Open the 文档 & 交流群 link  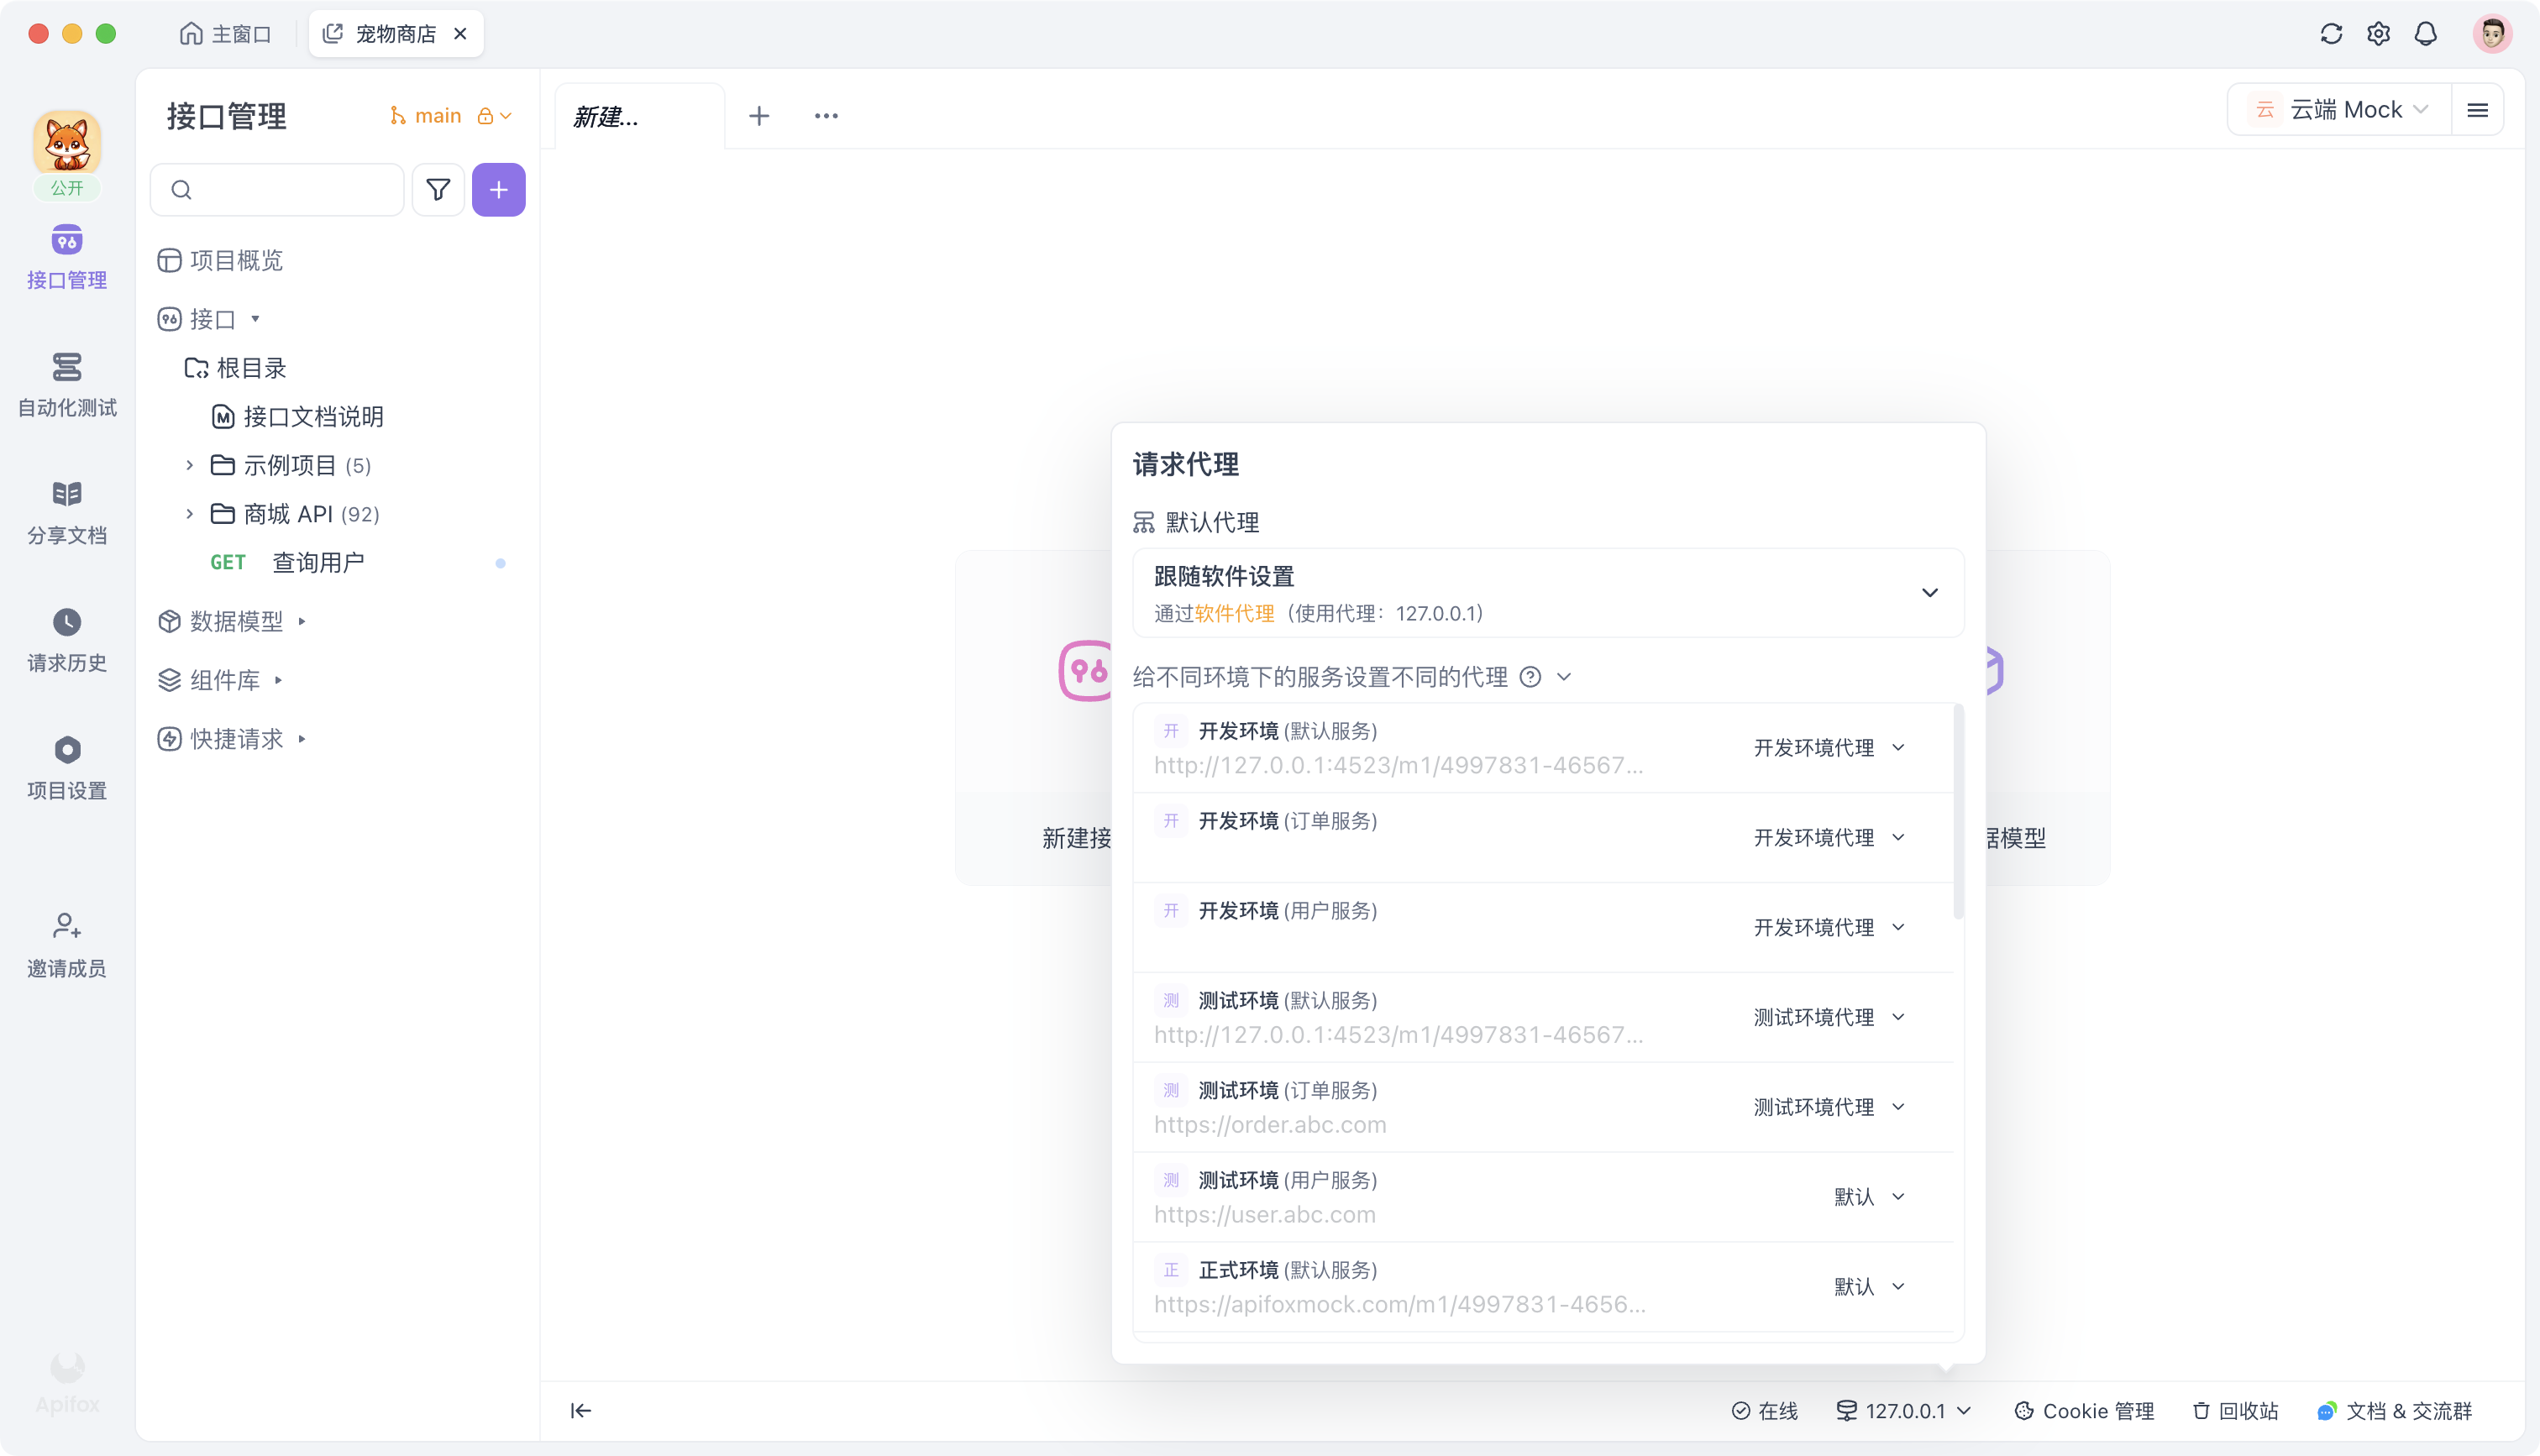(x=2404, y=1410)
